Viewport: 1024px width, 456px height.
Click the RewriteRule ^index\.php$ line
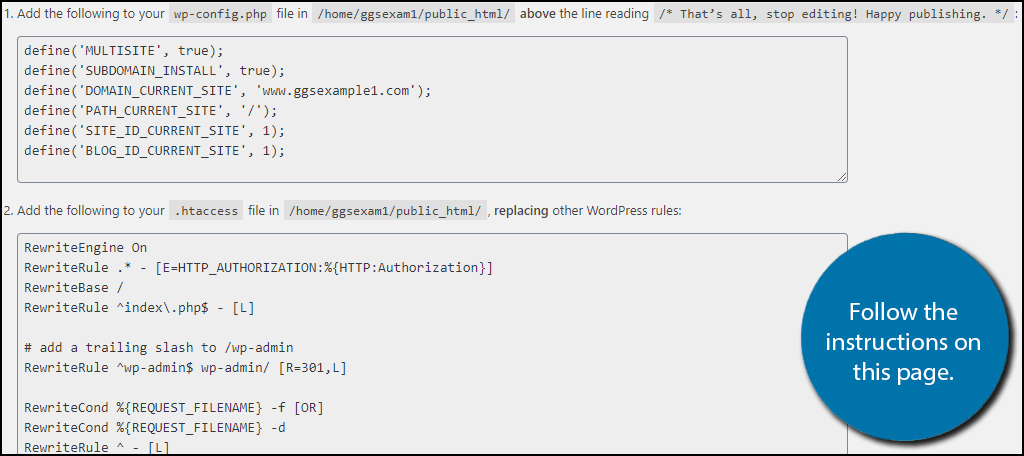coord(140,308)
